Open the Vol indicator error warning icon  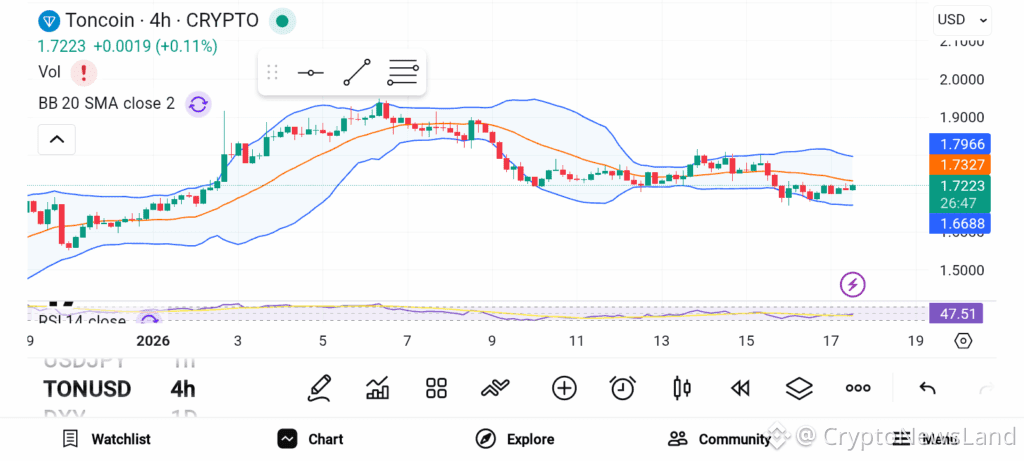coord(84,72)
